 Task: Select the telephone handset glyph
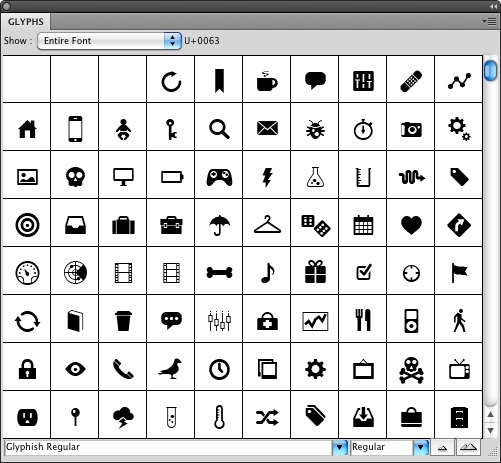tap(123, 369)
